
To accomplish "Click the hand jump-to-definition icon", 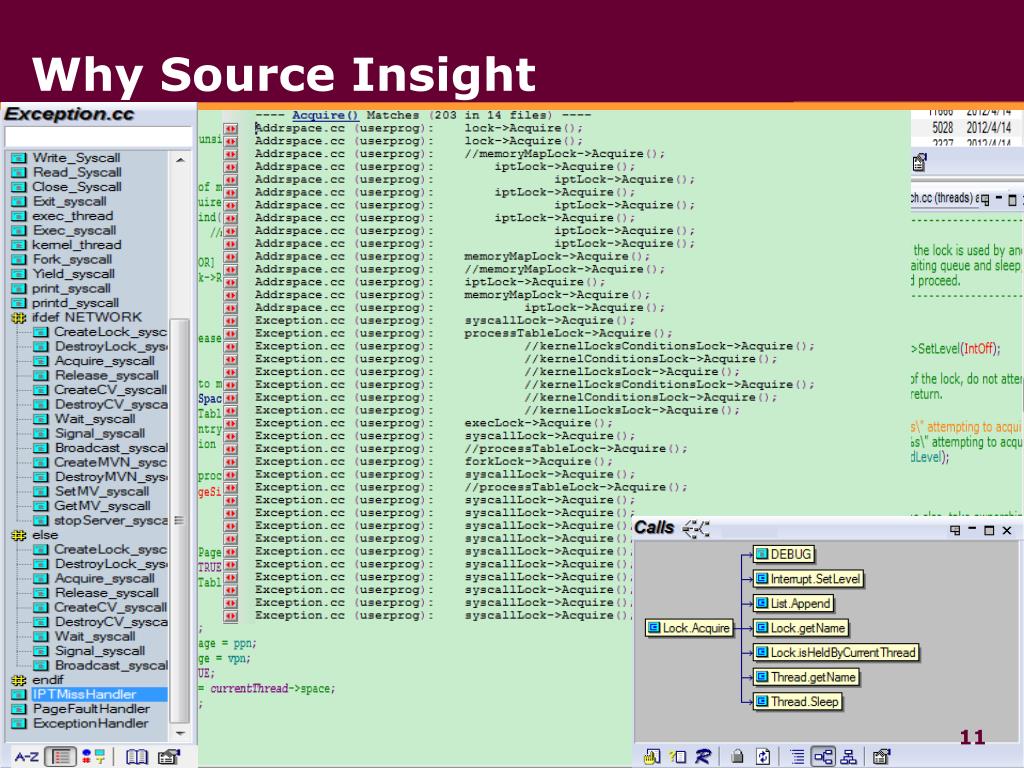I will coord(650,757).
